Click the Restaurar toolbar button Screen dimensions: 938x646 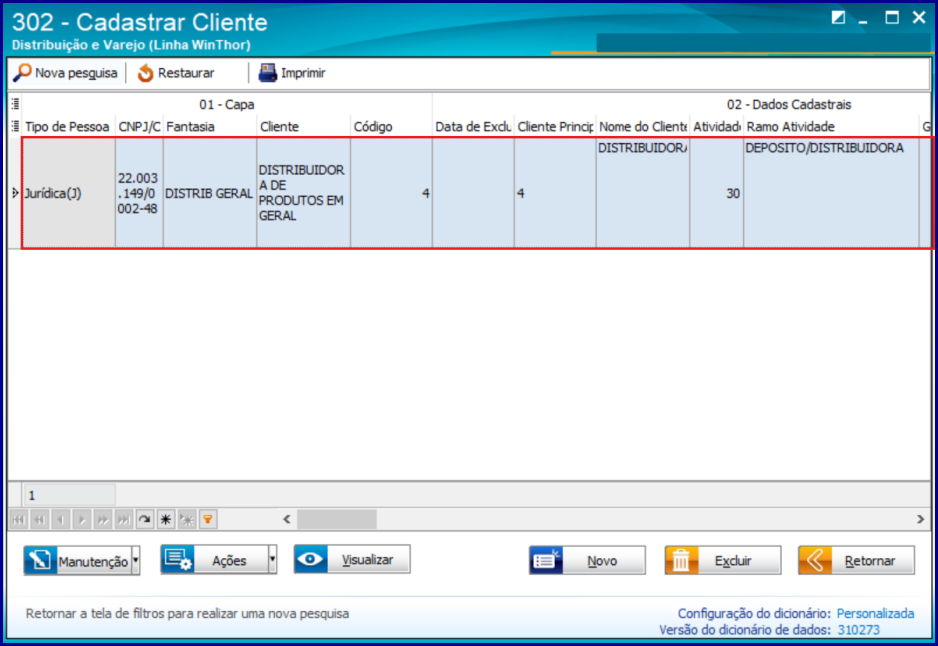click(176, 73)
